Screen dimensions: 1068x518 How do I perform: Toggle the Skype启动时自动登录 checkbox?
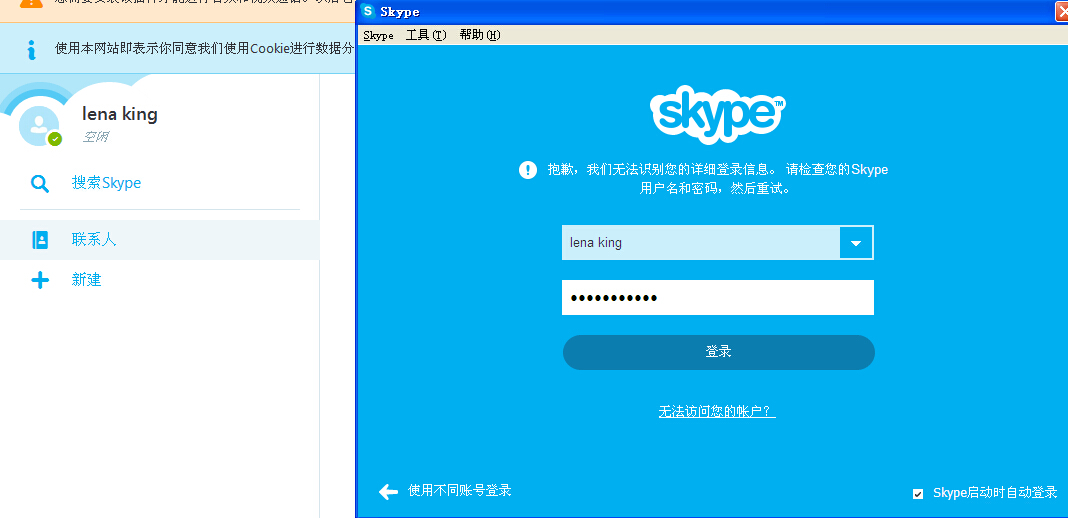point(918,493)
